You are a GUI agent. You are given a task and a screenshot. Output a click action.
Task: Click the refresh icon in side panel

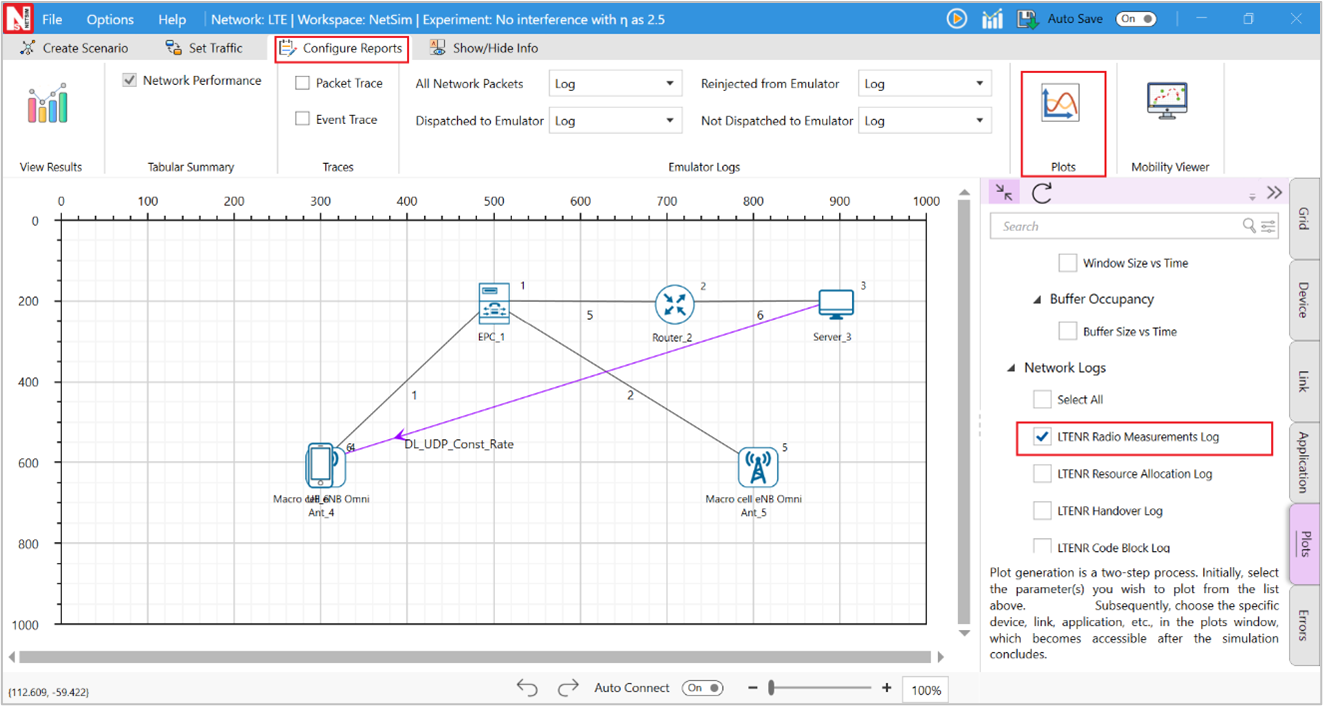point(1042,193)
